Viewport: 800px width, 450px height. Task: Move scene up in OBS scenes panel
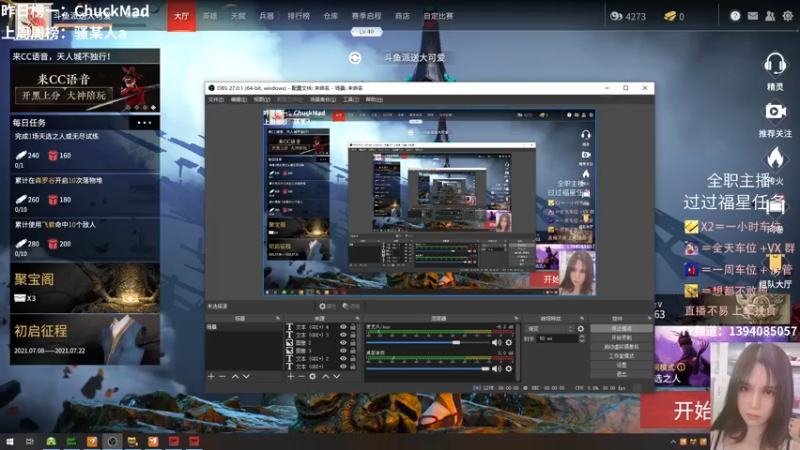click(235, 376)
